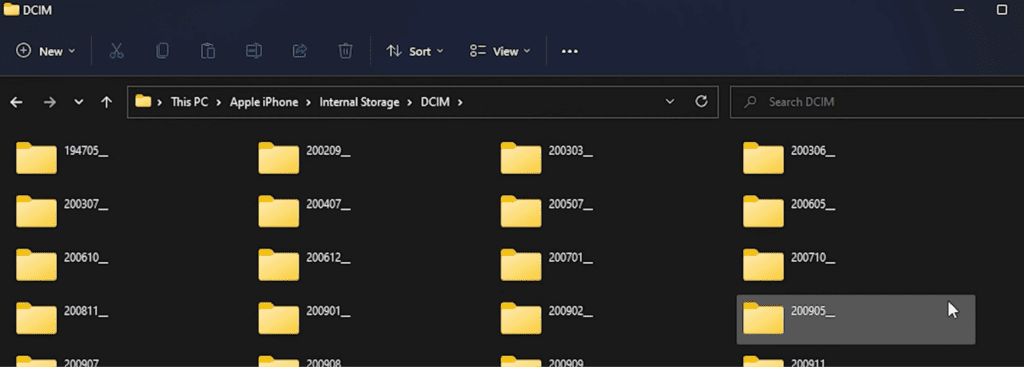Image resolution: width=1024 pixels, height=367 pixels.
Task: Click the Search DCIM field
Action: (876, 102)
